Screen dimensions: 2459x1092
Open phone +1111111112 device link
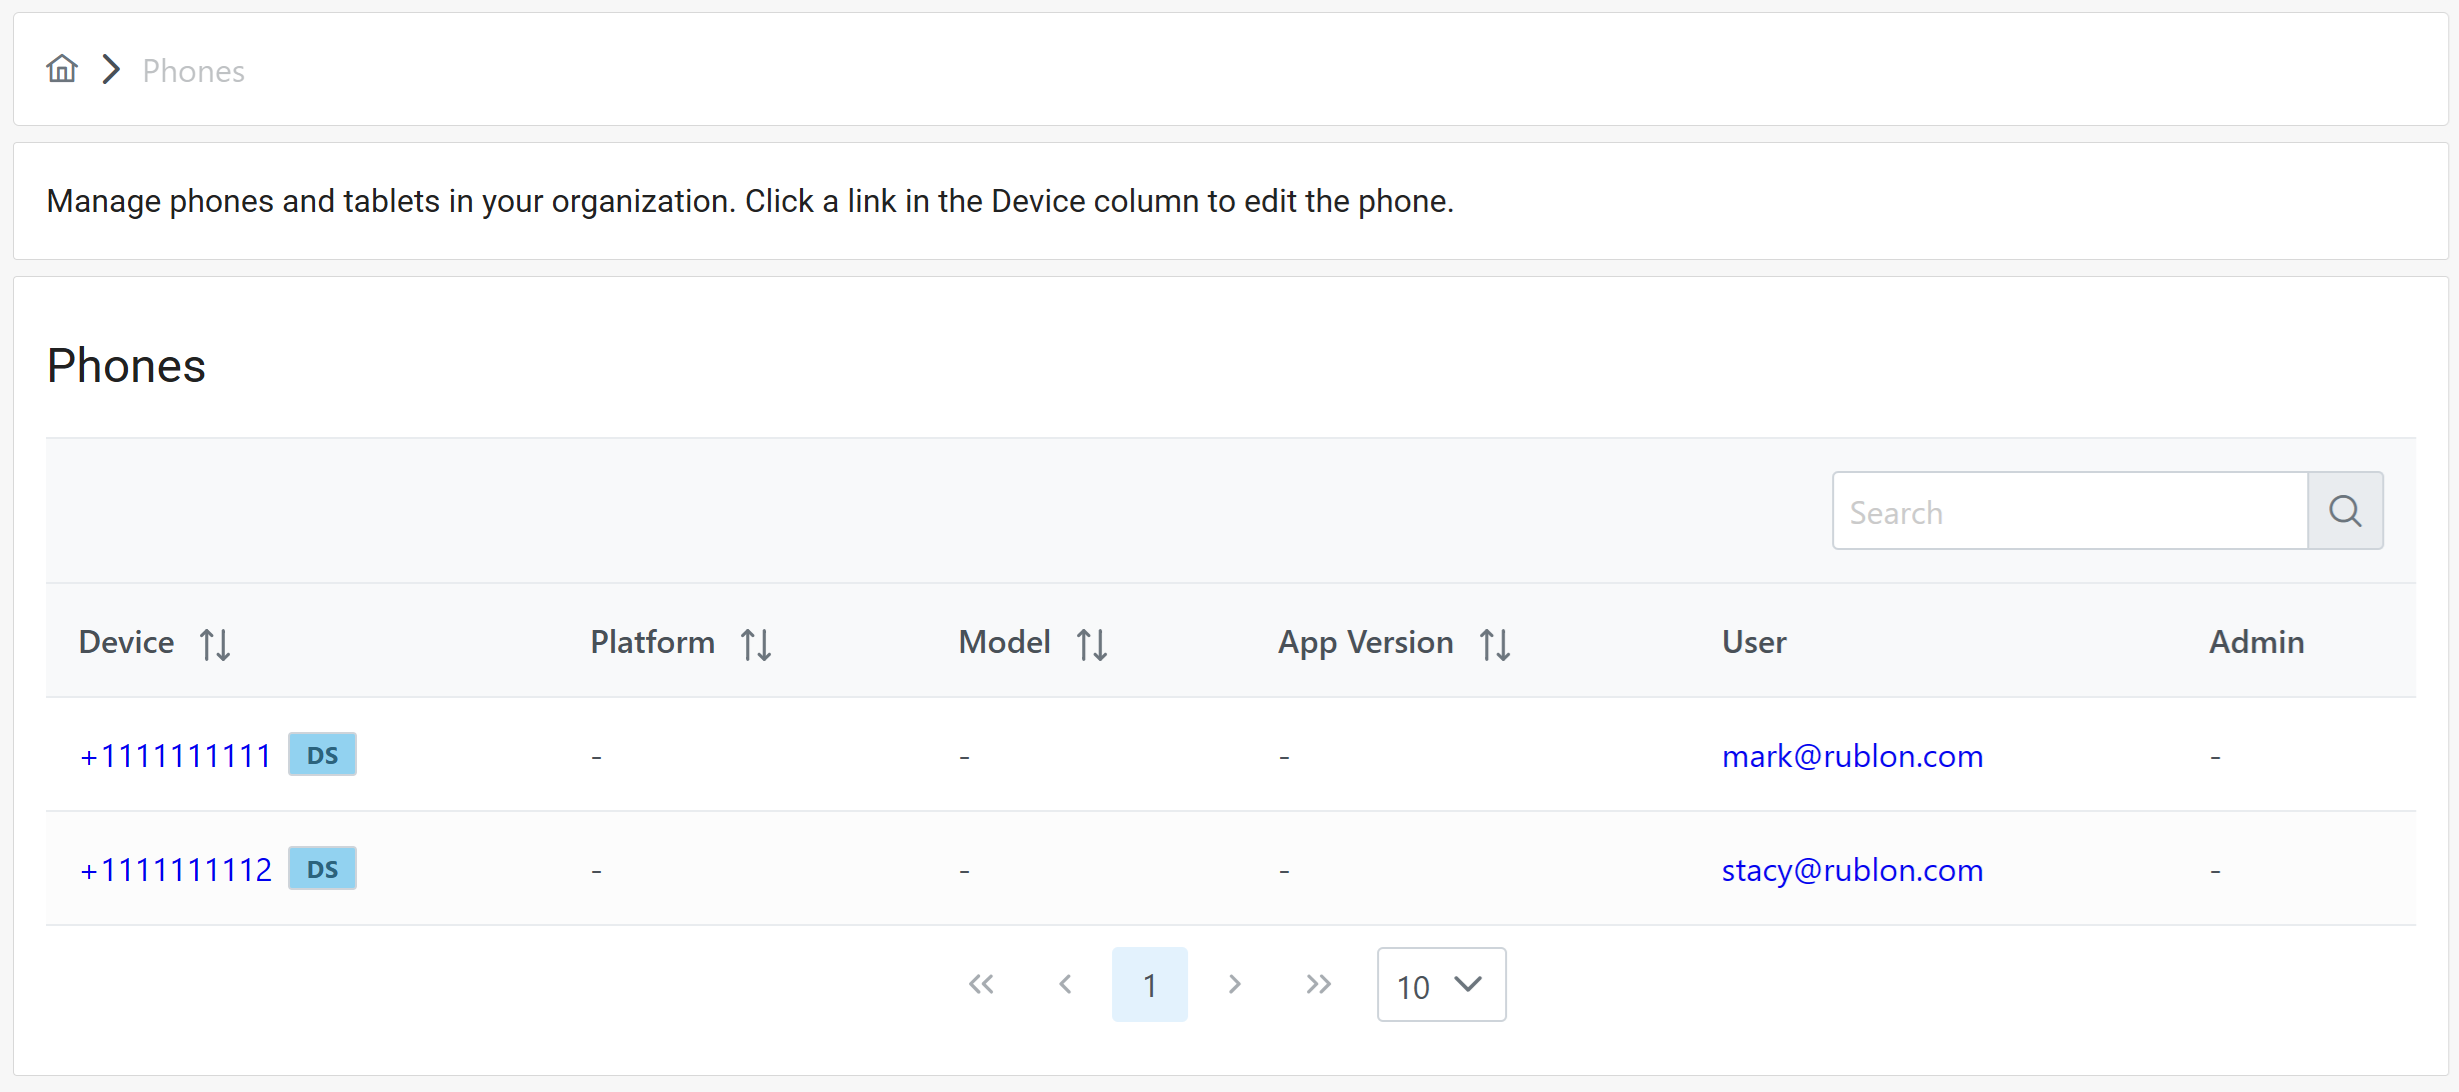point(176,870)
